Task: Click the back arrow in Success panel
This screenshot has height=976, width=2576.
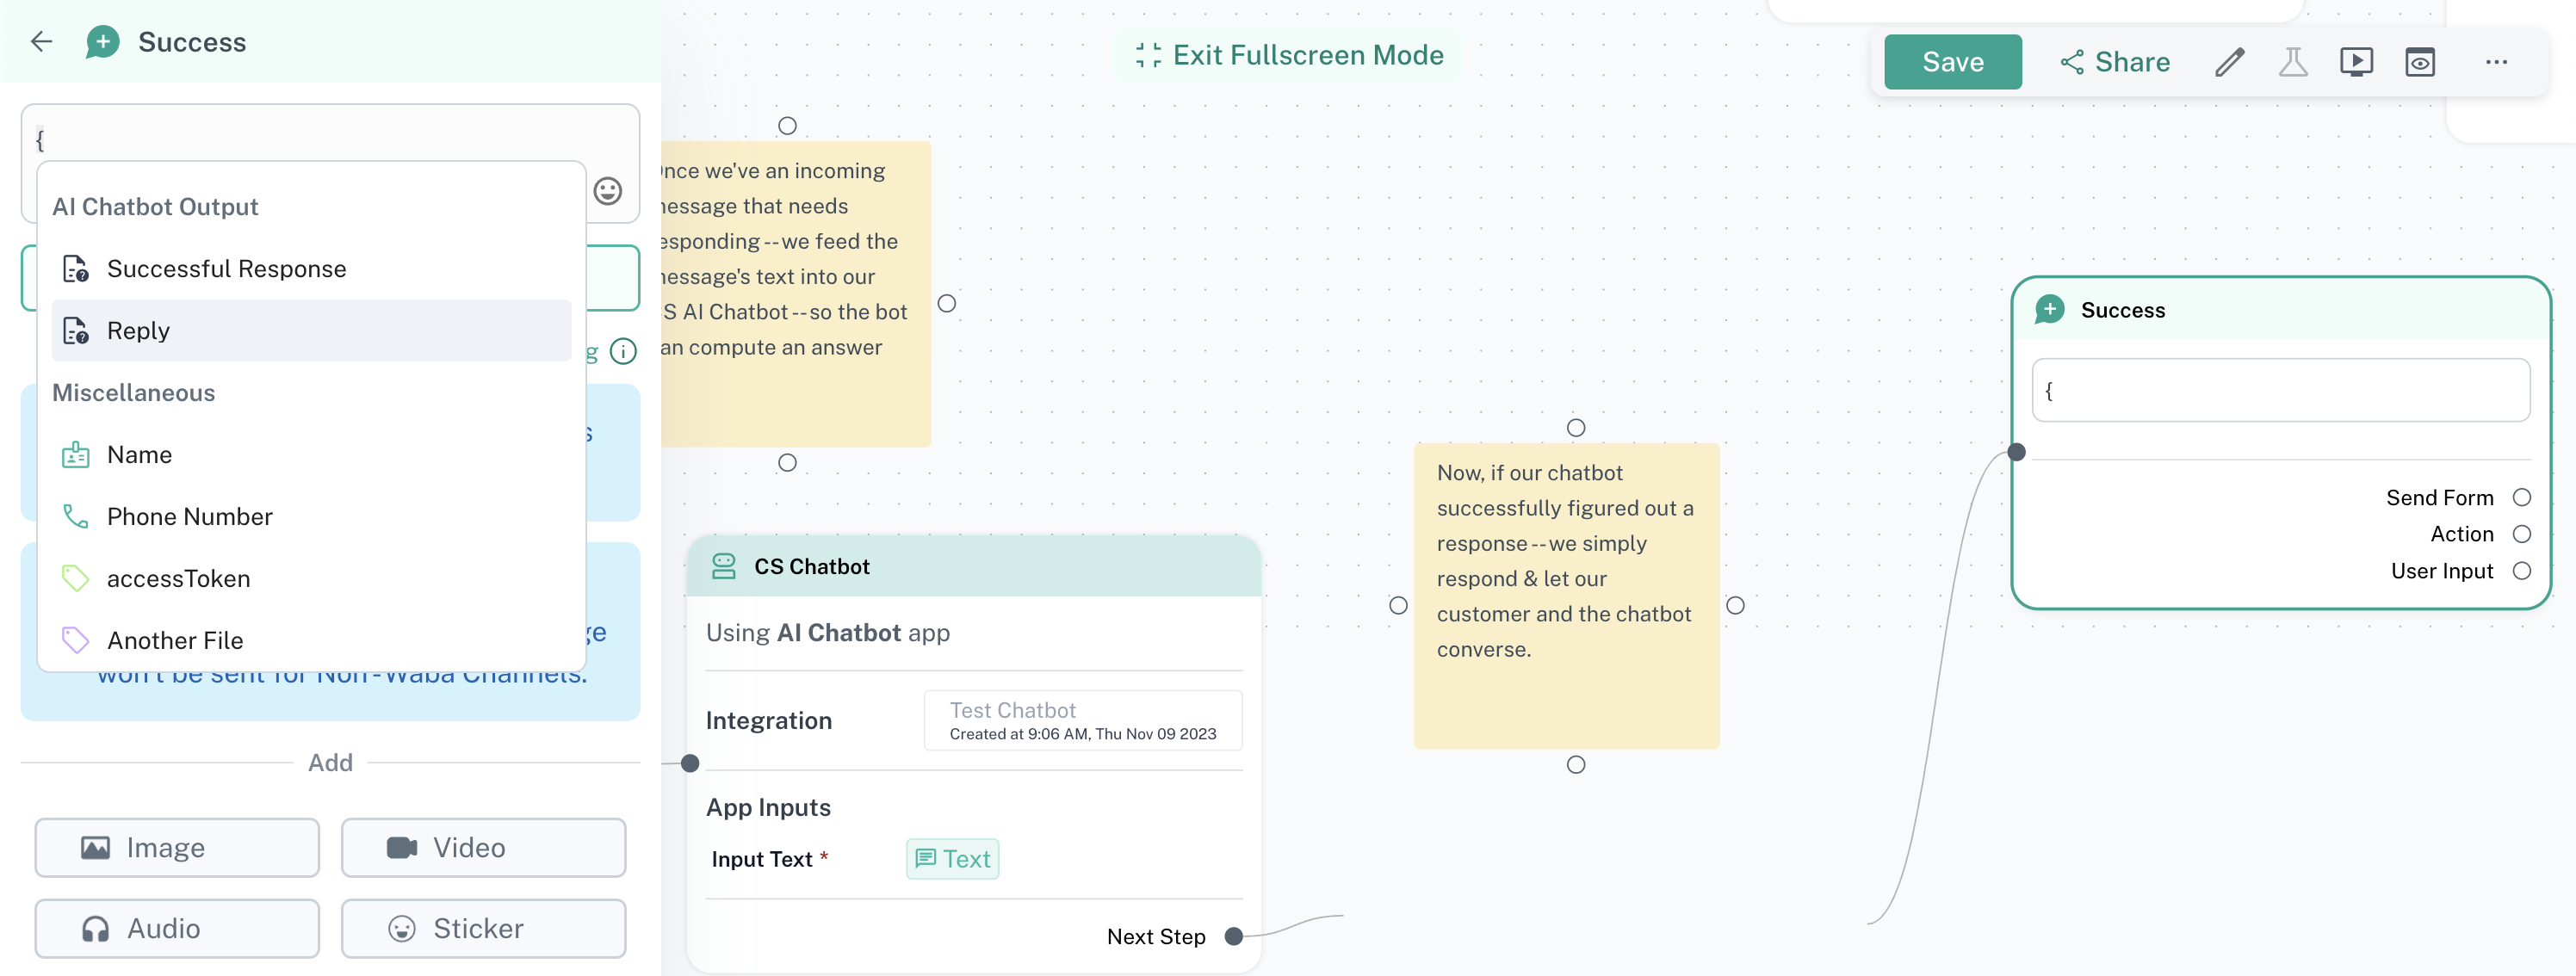Action: click(41, 42)
